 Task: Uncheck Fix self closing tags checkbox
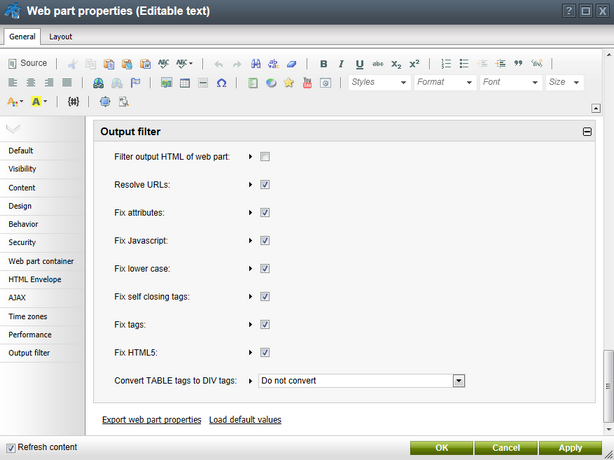pyautogui.click(x=265, y=296)
